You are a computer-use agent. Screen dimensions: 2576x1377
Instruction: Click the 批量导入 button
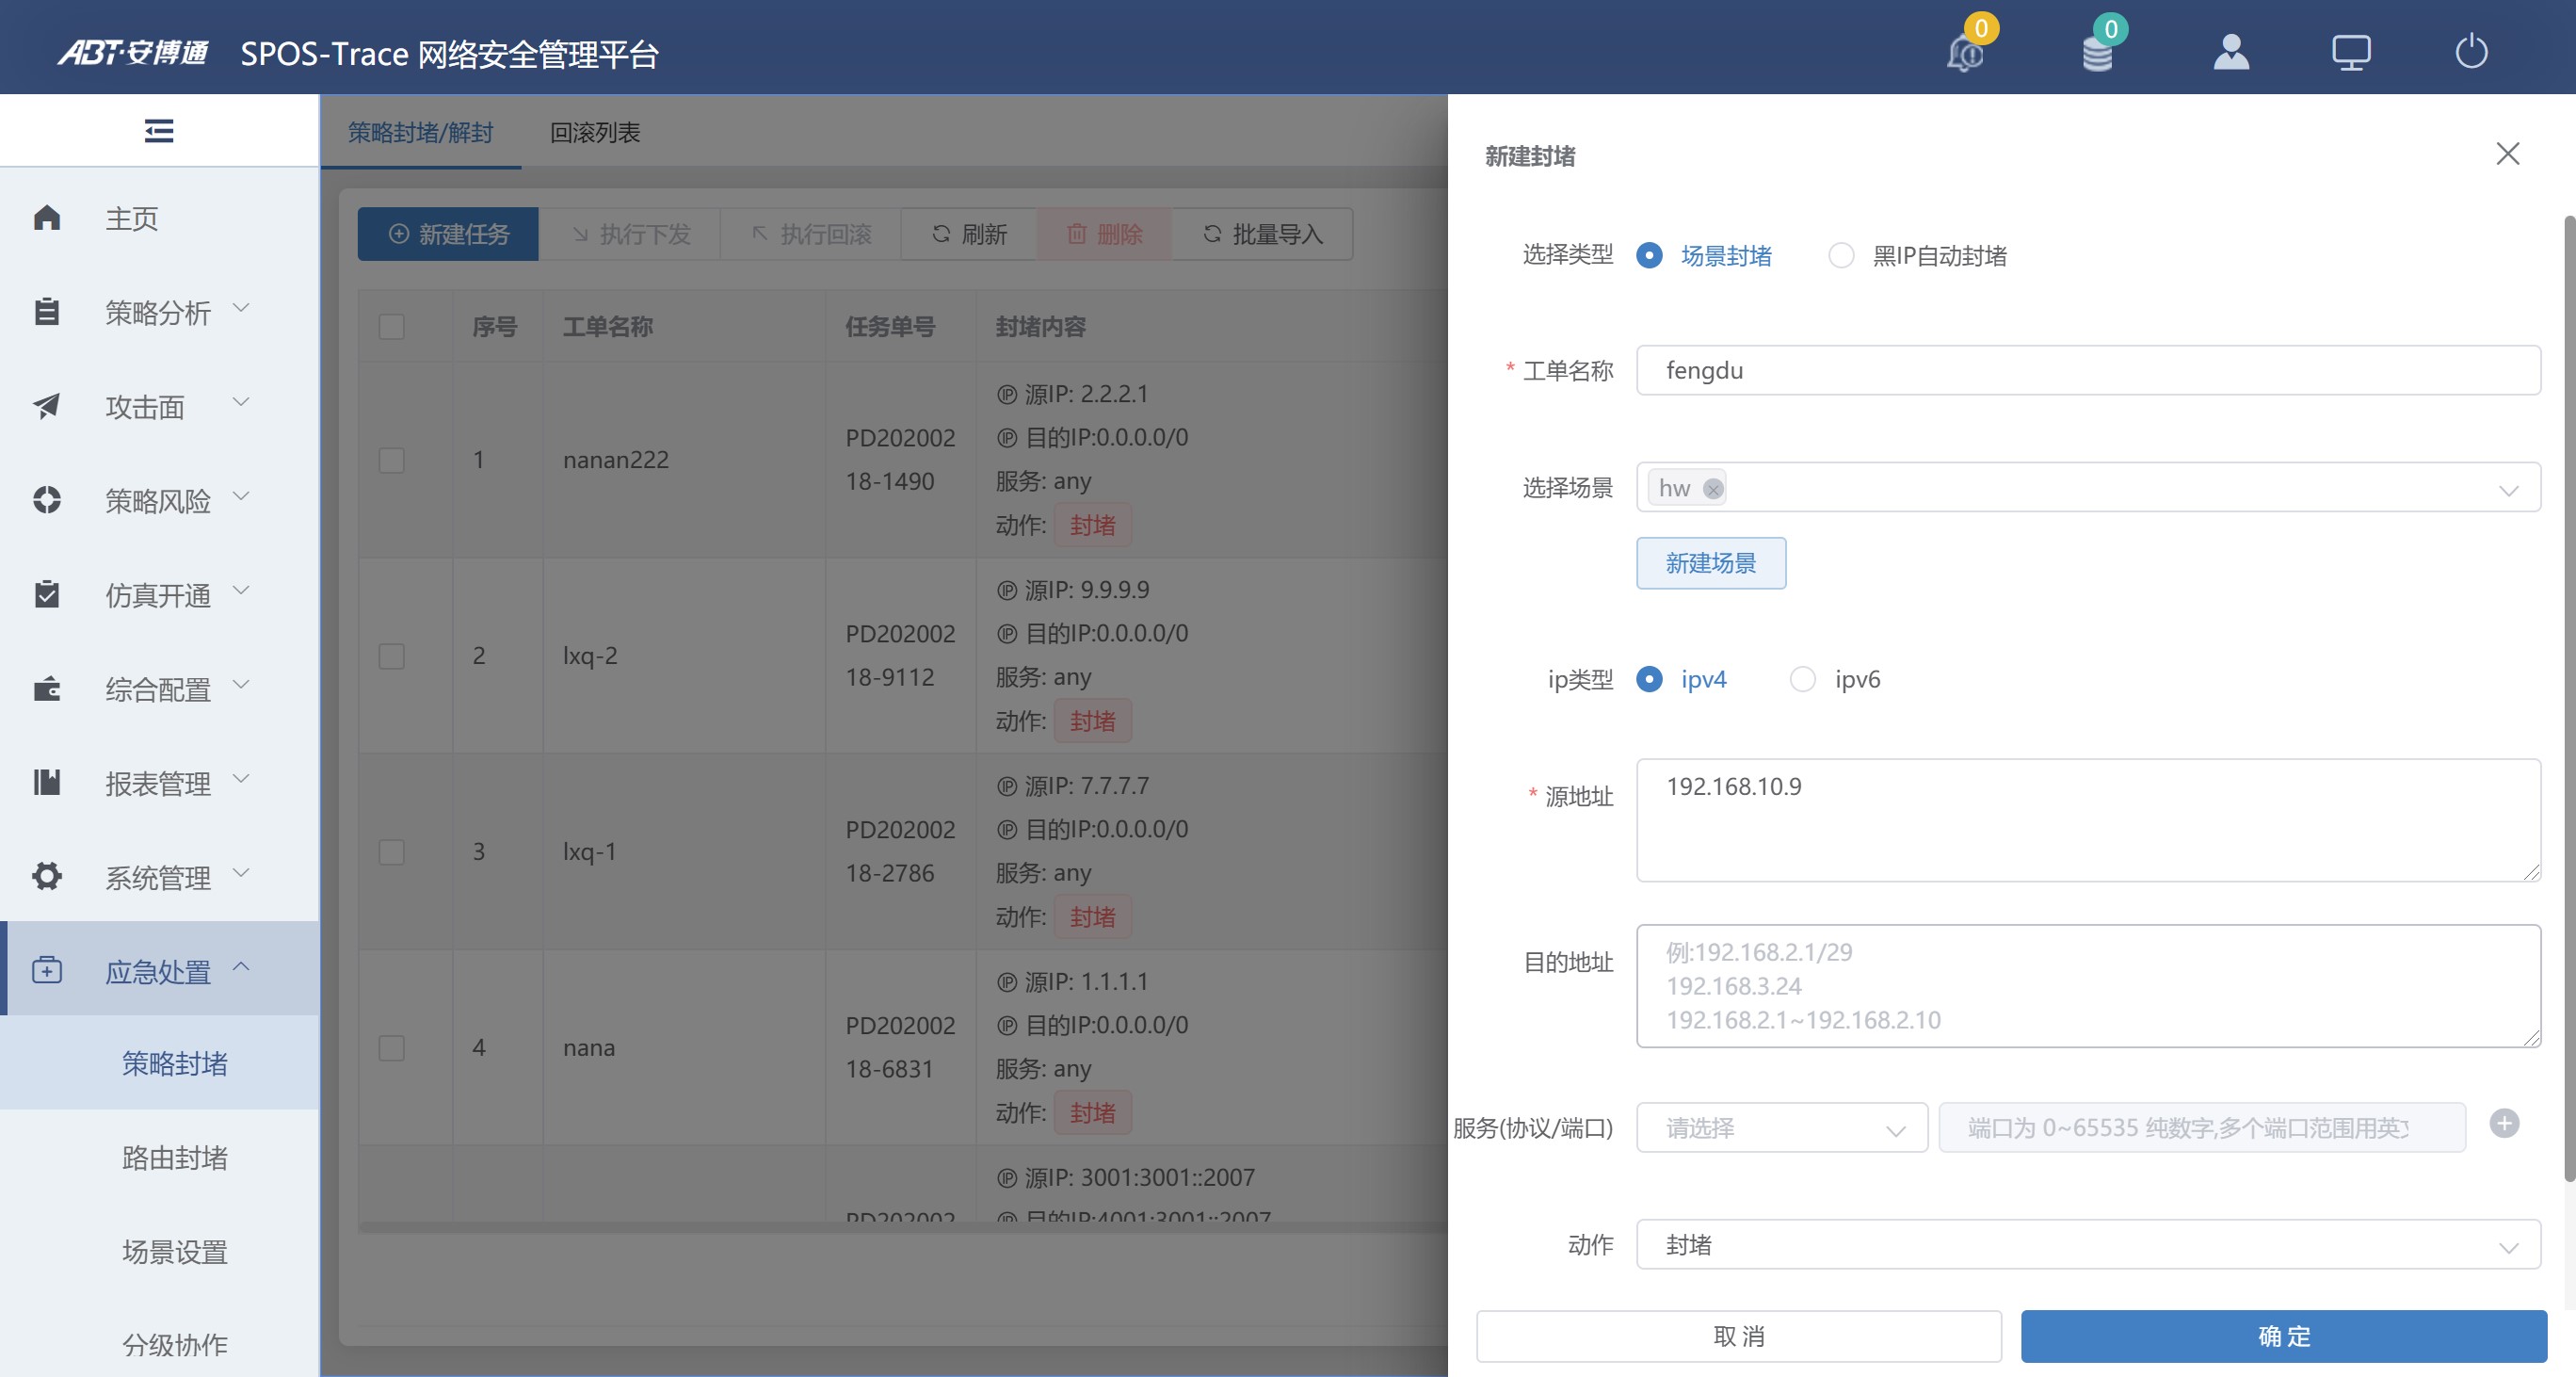pos(1263,234)
